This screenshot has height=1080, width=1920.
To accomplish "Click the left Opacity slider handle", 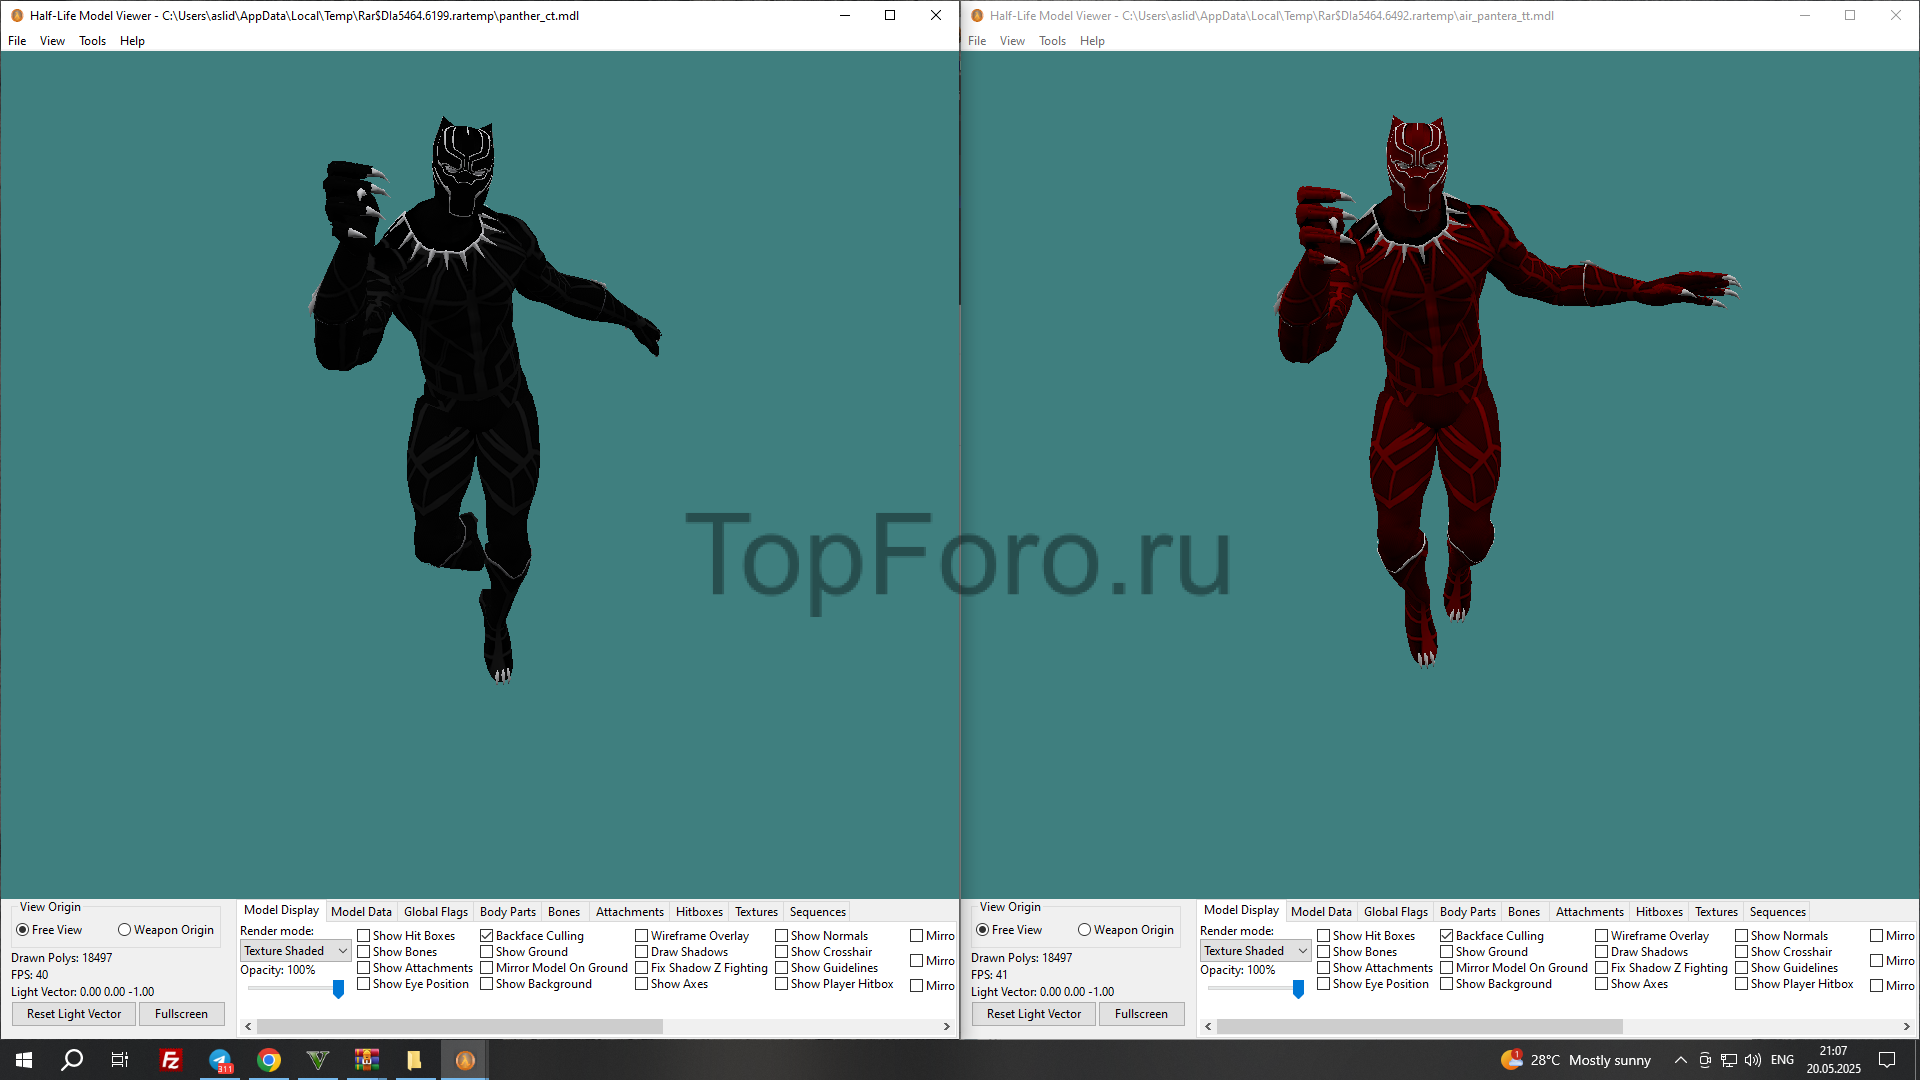I will [338, 988].
